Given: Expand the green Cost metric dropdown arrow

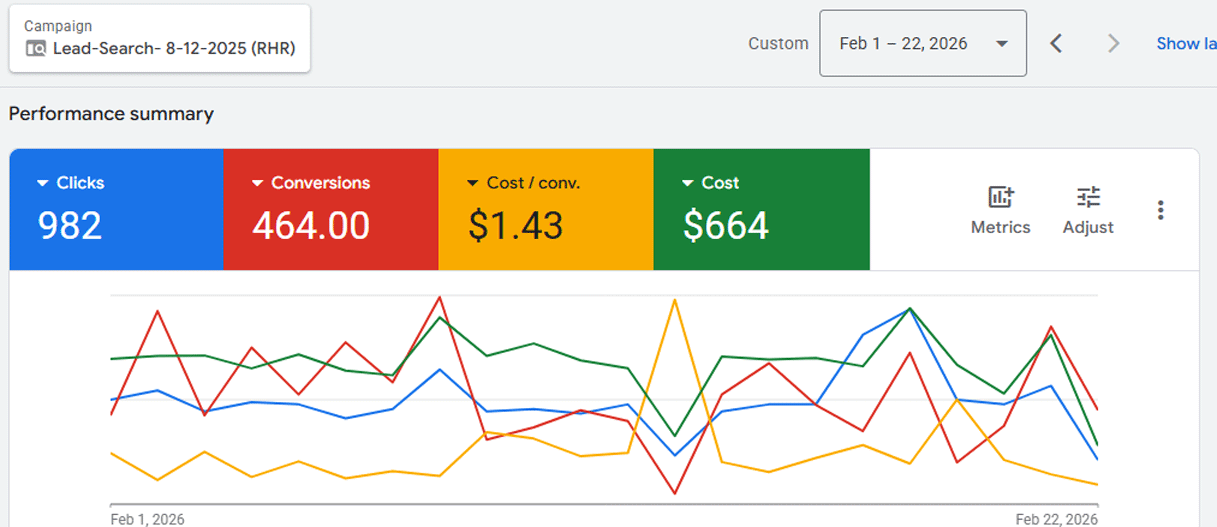Looking at the screenshot, I should [687, 183].
